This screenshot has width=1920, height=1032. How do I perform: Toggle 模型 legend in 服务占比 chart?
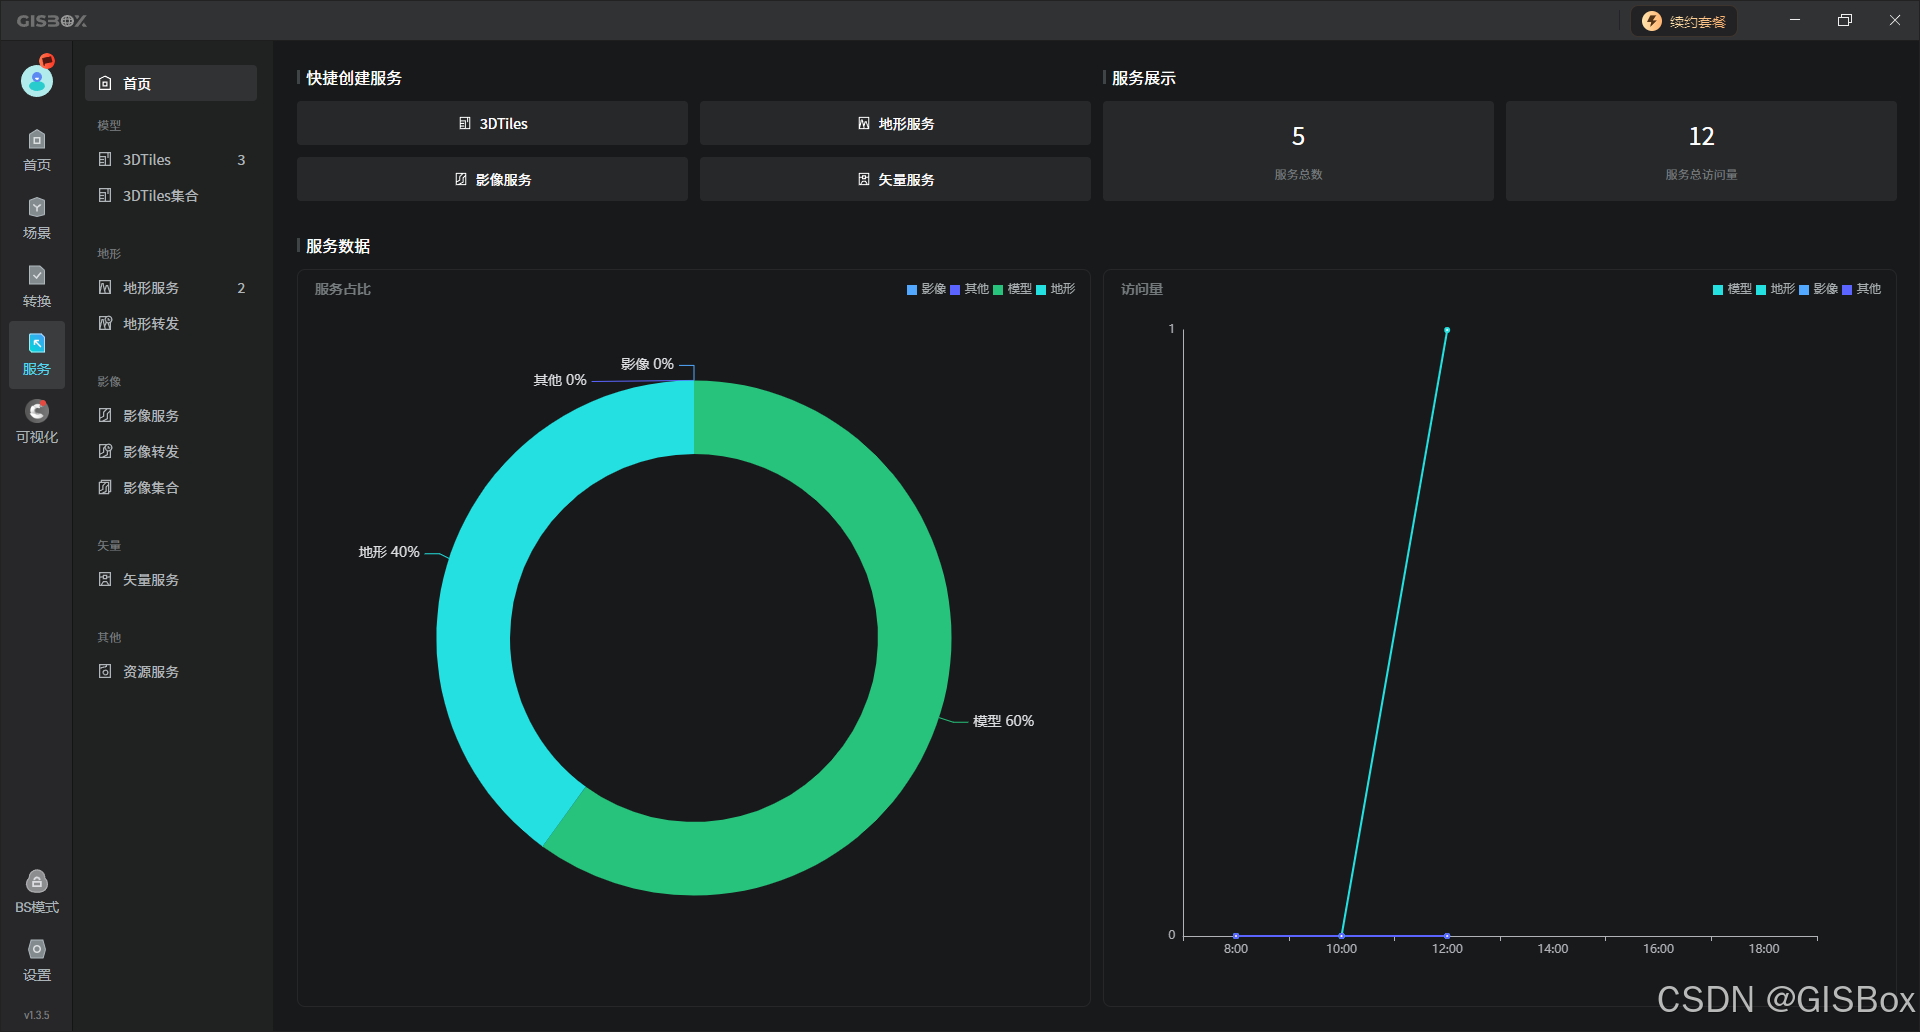coord(1012,289)
